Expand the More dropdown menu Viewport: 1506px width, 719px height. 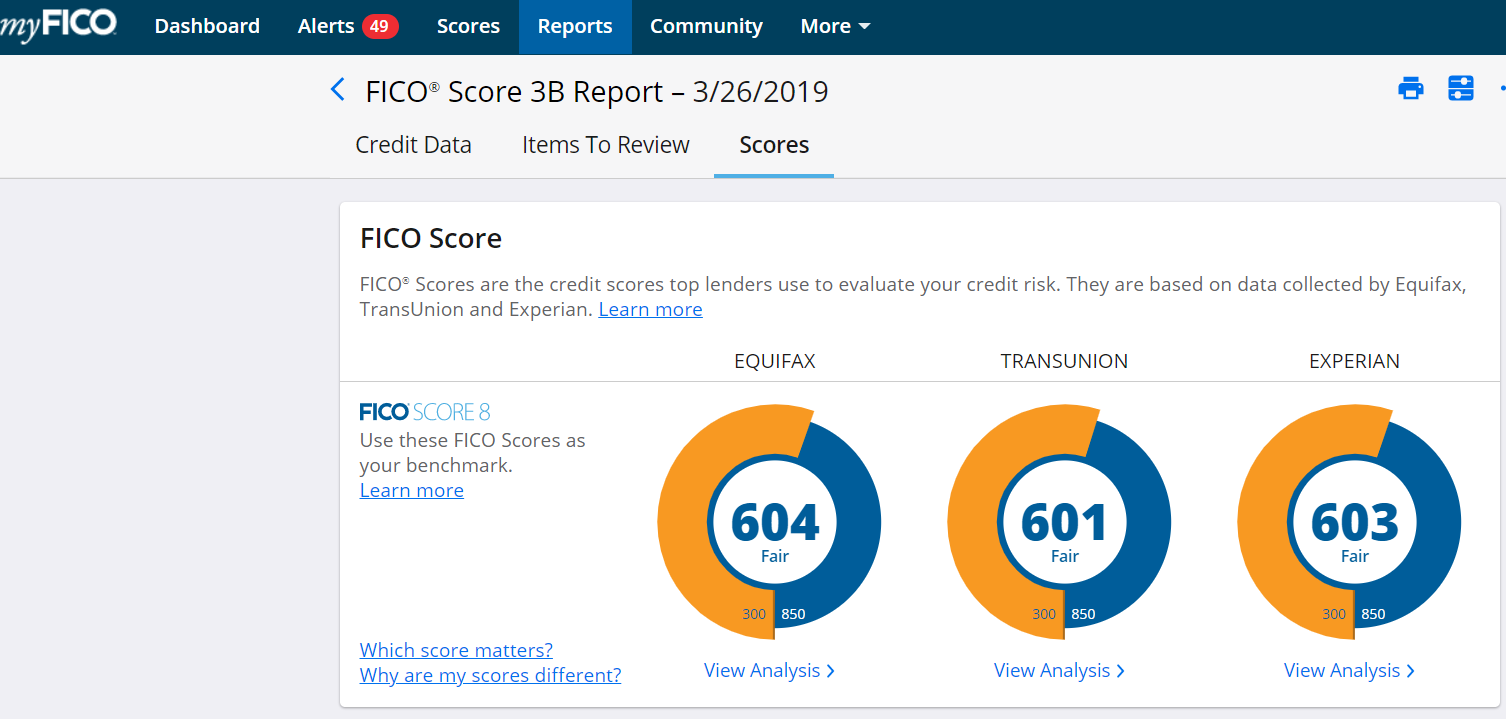(x=835, y=27)
